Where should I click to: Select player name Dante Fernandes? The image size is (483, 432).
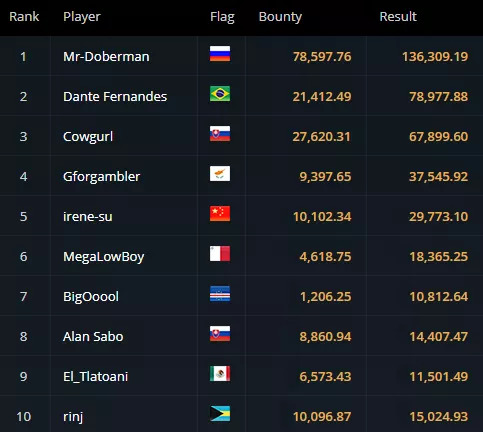tap(115, 97)
